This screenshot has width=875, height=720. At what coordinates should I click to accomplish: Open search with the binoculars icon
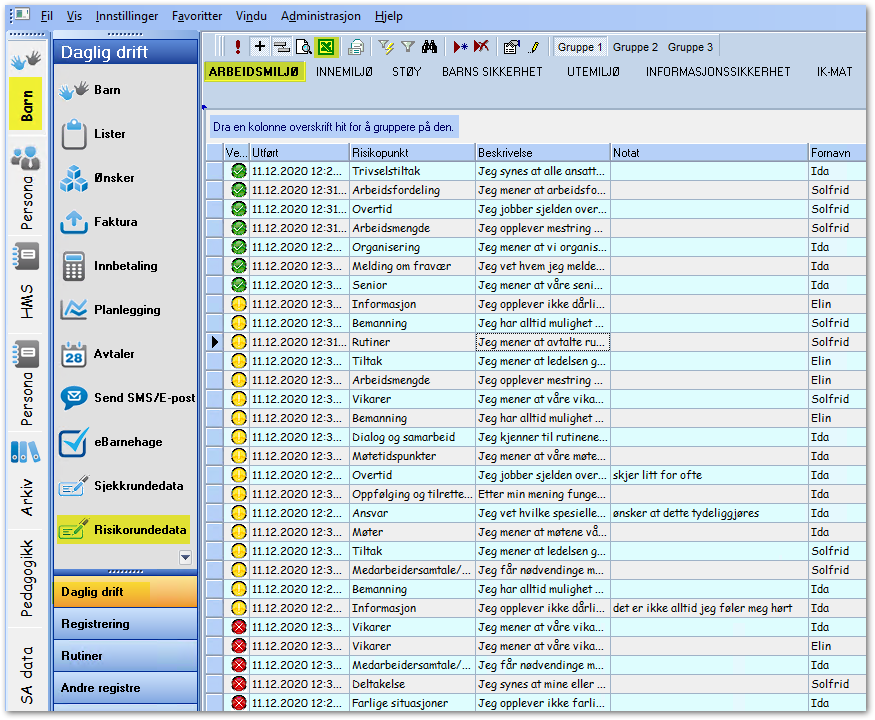click(x=429, y=47)
